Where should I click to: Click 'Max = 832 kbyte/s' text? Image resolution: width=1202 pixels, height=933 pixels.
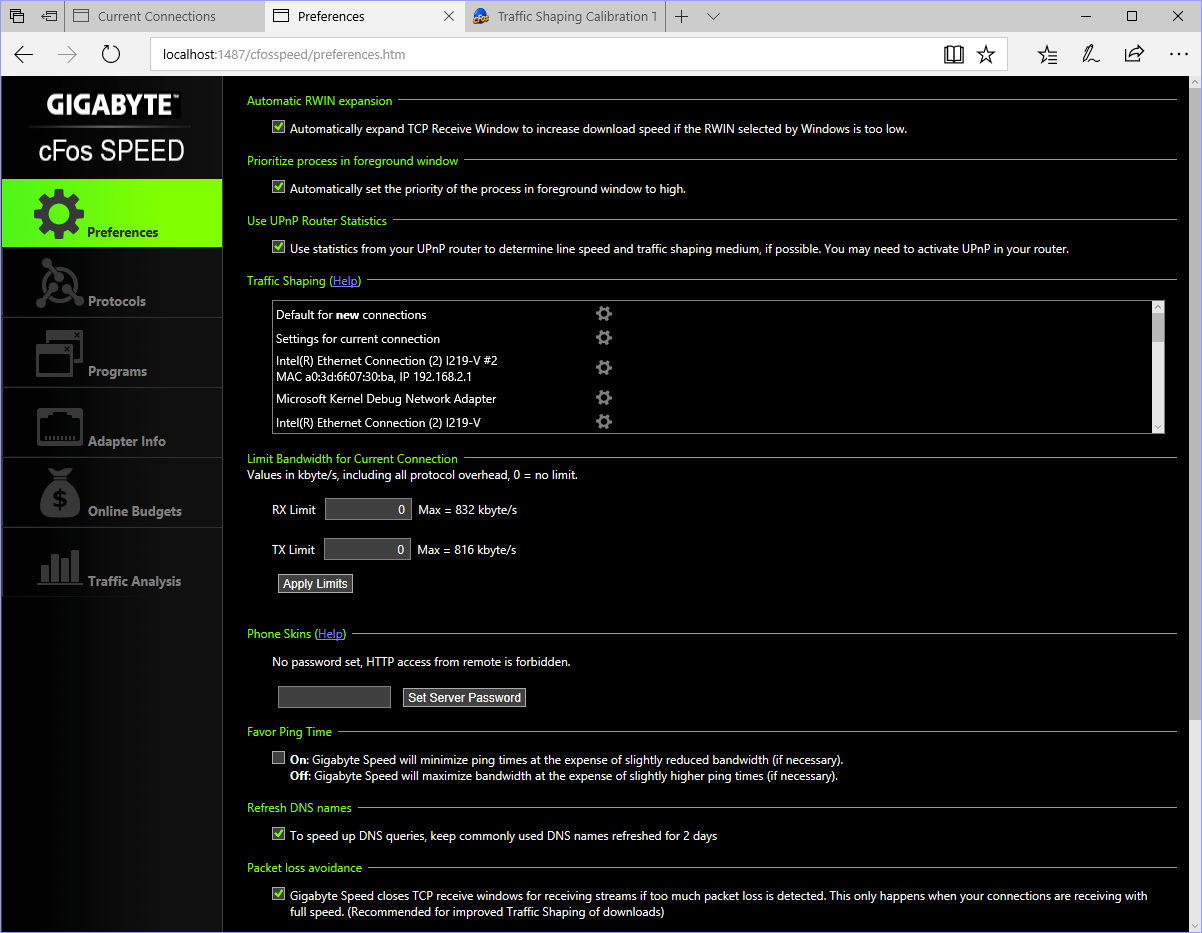tap(467, 510)
